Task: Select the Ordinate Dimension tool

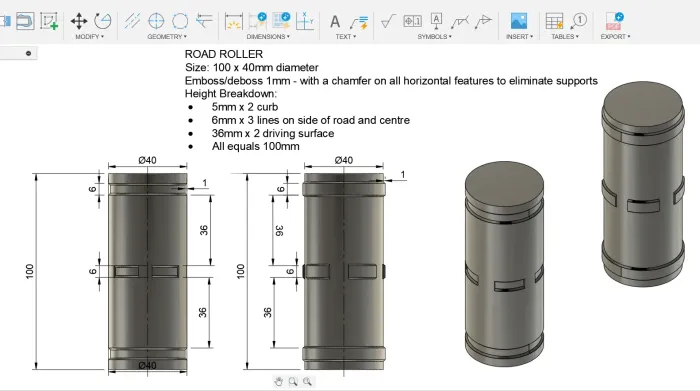Action: click(305, 21)
